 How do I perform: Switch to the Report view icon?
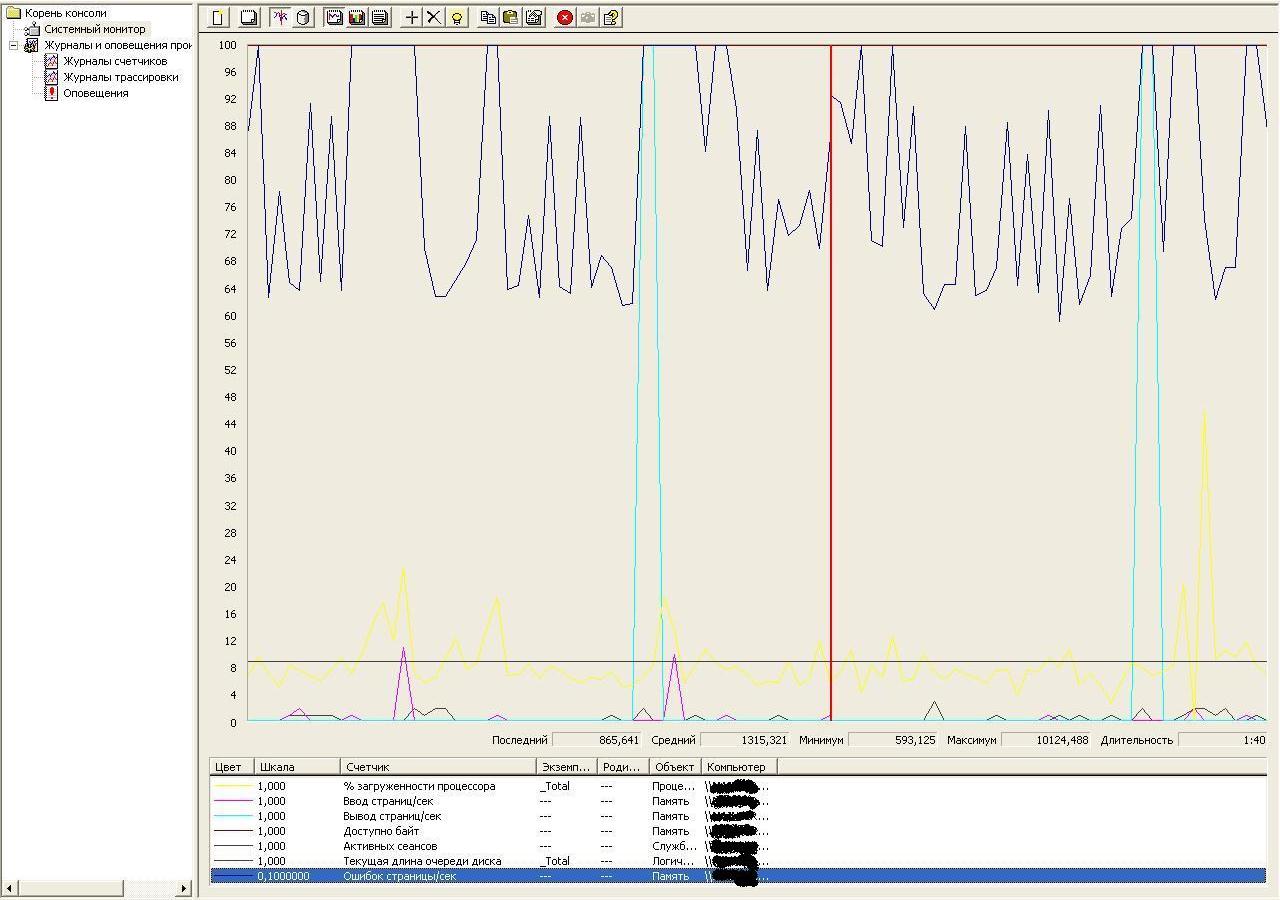[380, 17]
